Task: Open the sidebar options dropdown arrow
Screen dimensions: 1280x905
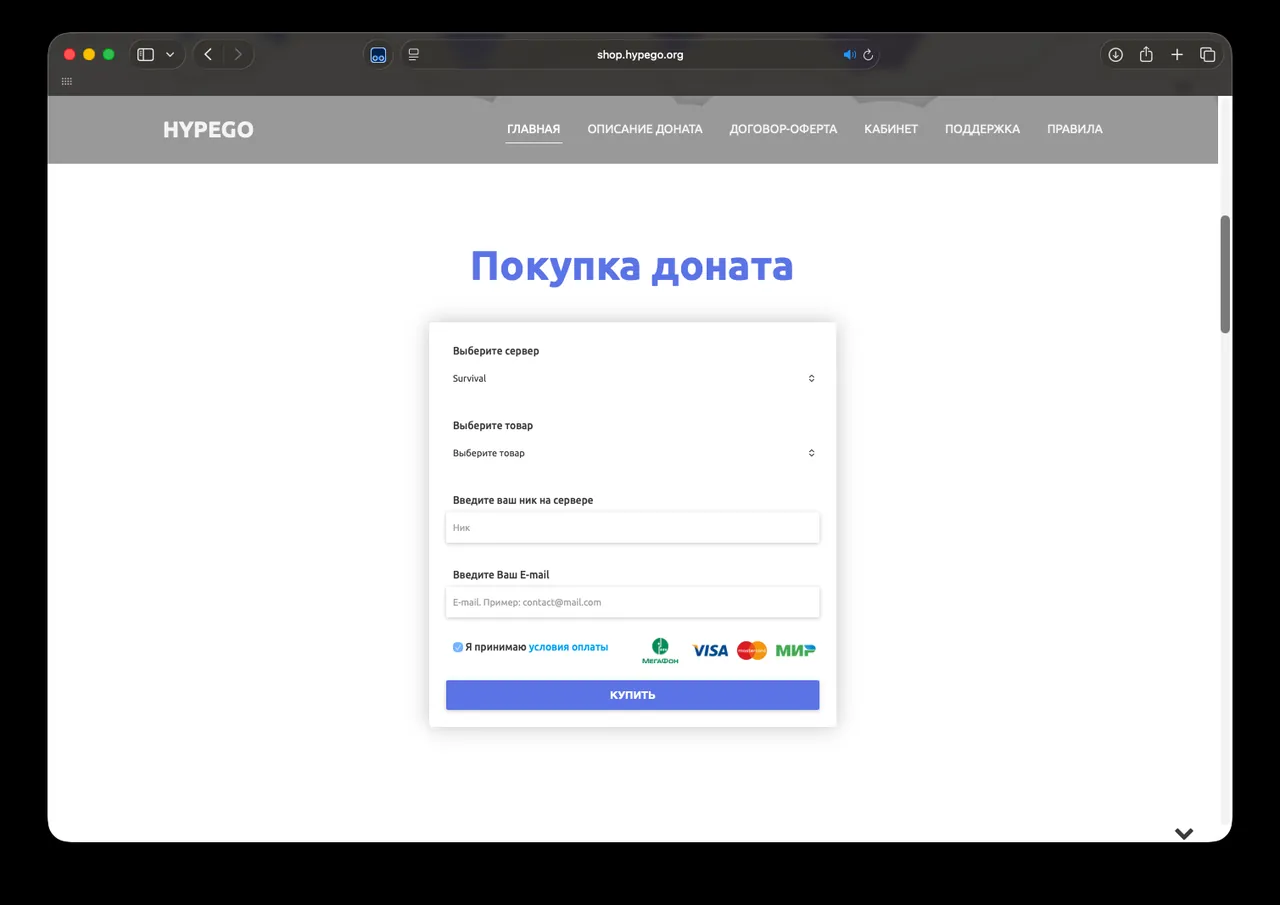Action: 170,55
